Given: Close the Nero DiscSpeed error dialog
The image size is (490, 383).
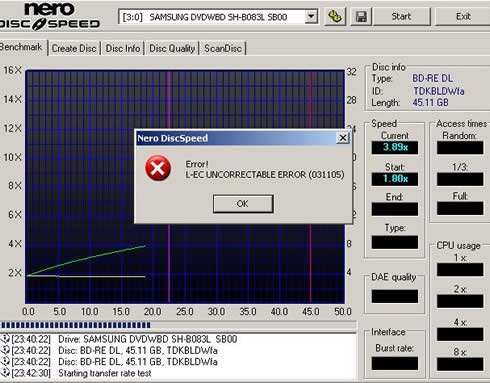Looking at the screenshot, I should click(x=343, y=138).
